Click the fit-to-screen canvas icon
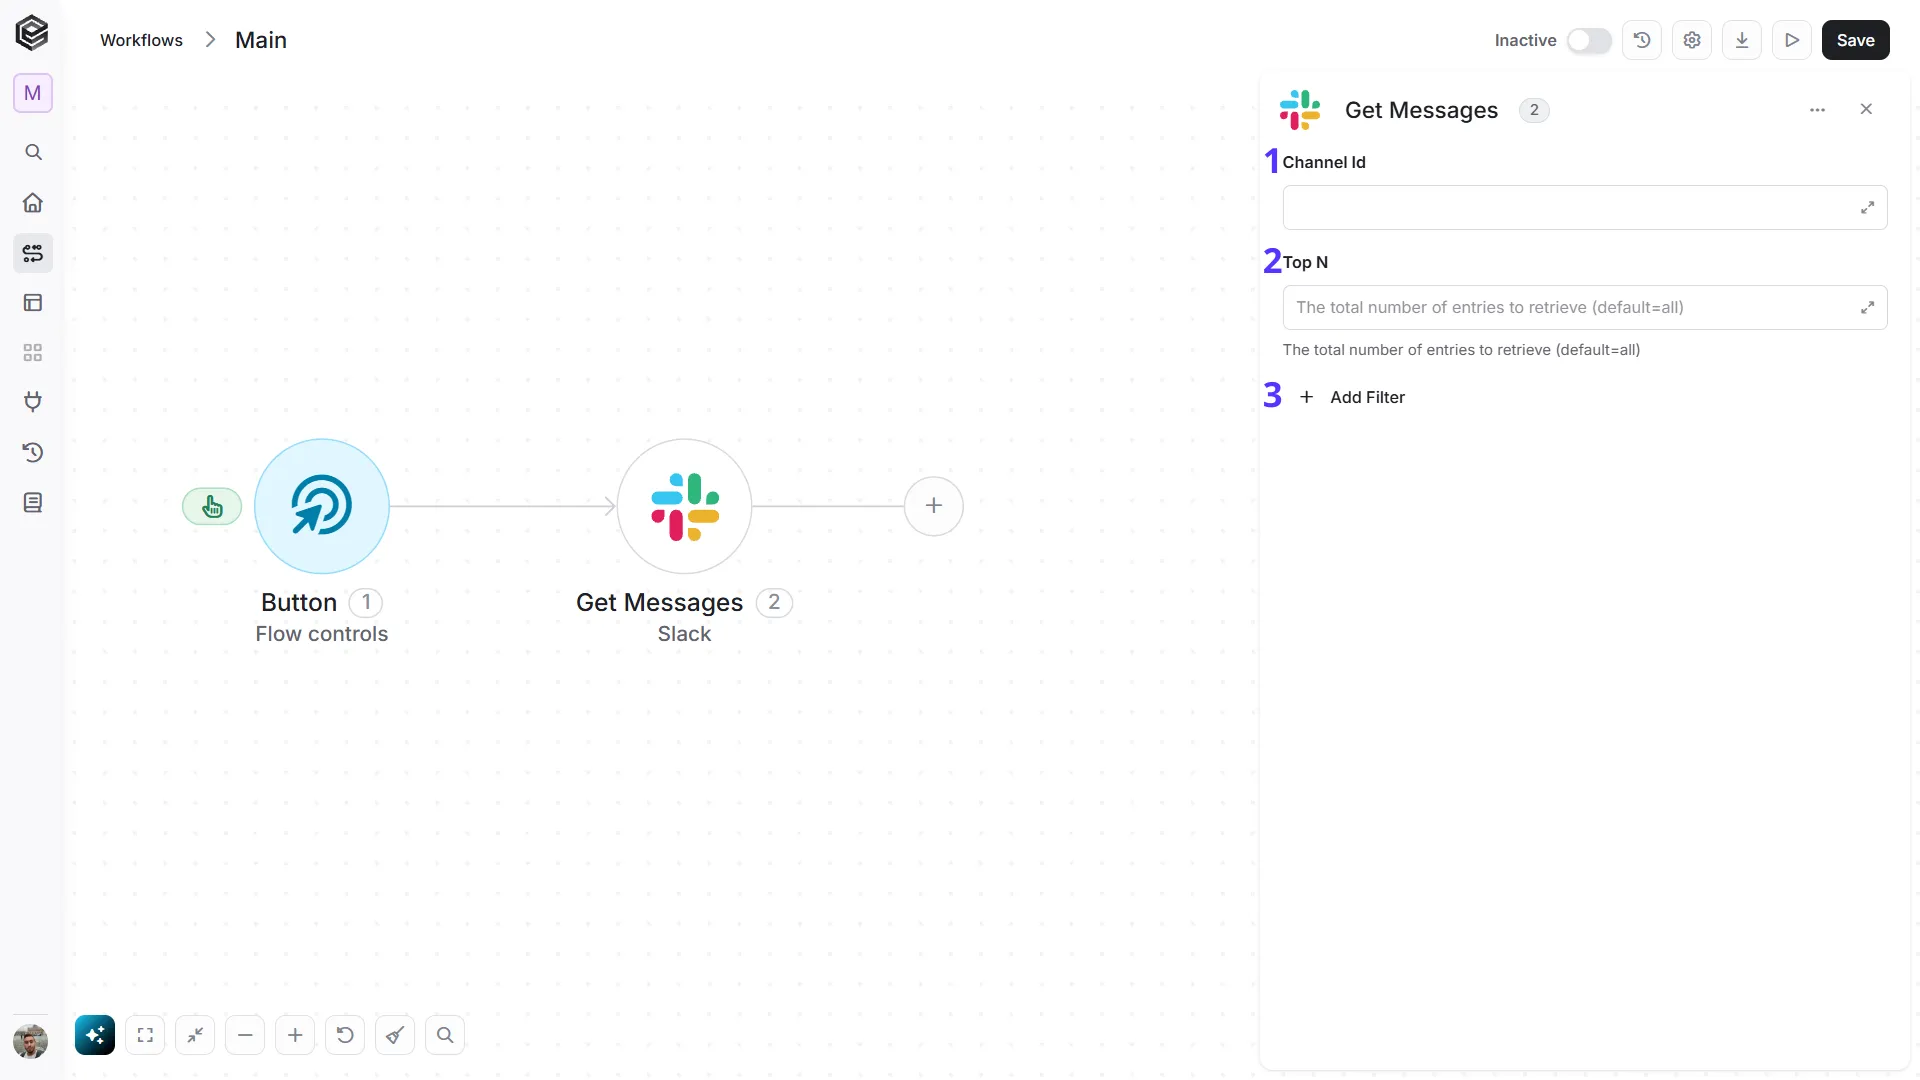This screenshot has width=1920, height=1080. click(145, 1035)
